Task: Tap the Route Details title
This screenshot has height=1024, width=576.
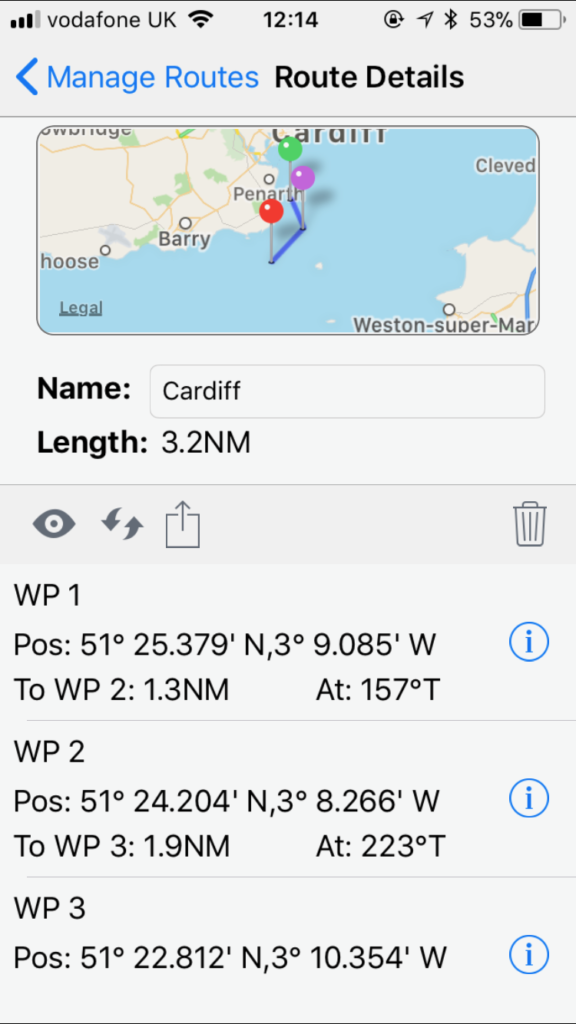Action: (x=369, y=77)
